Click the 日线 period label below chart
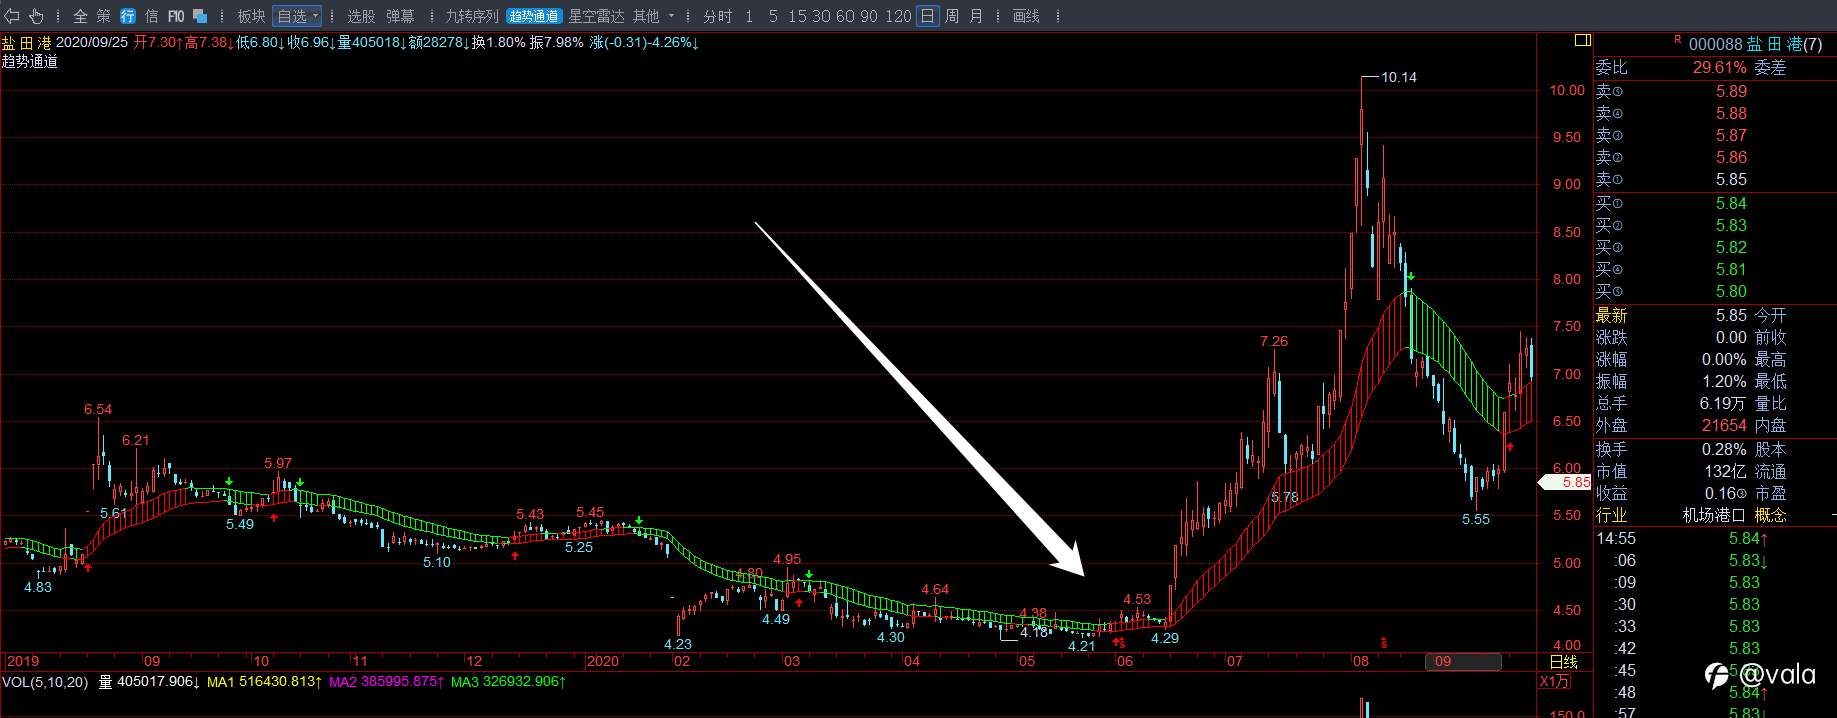 [1563, 661]
